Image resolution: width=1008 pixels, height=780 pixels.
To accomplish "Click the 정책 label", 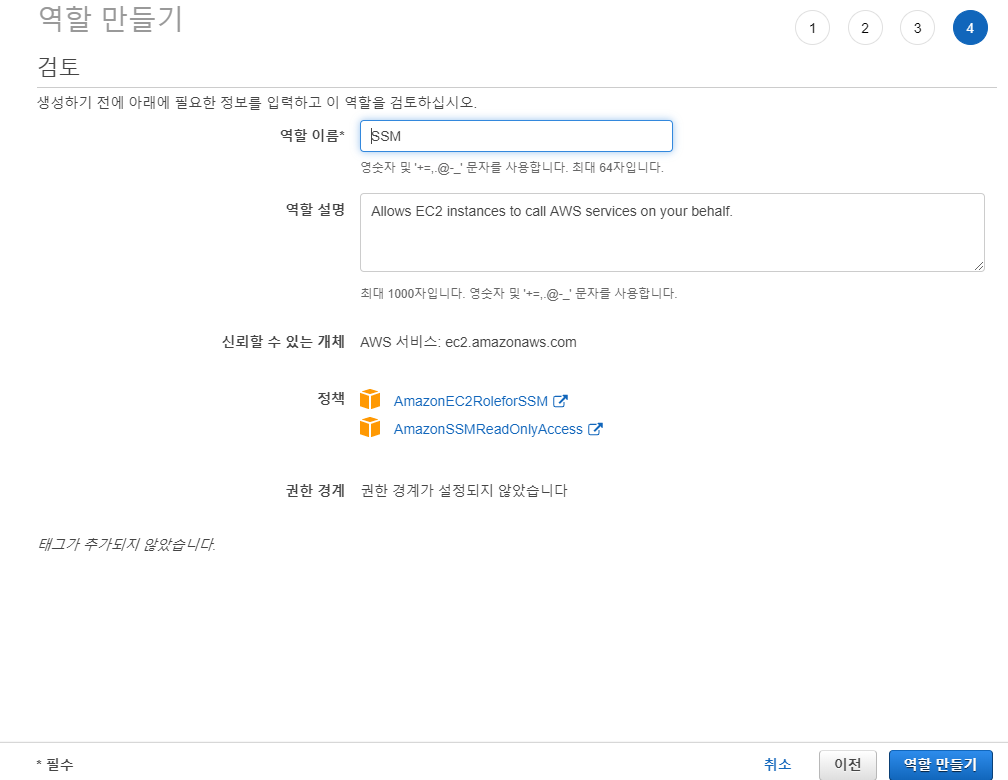I will (x=331, y=399).
